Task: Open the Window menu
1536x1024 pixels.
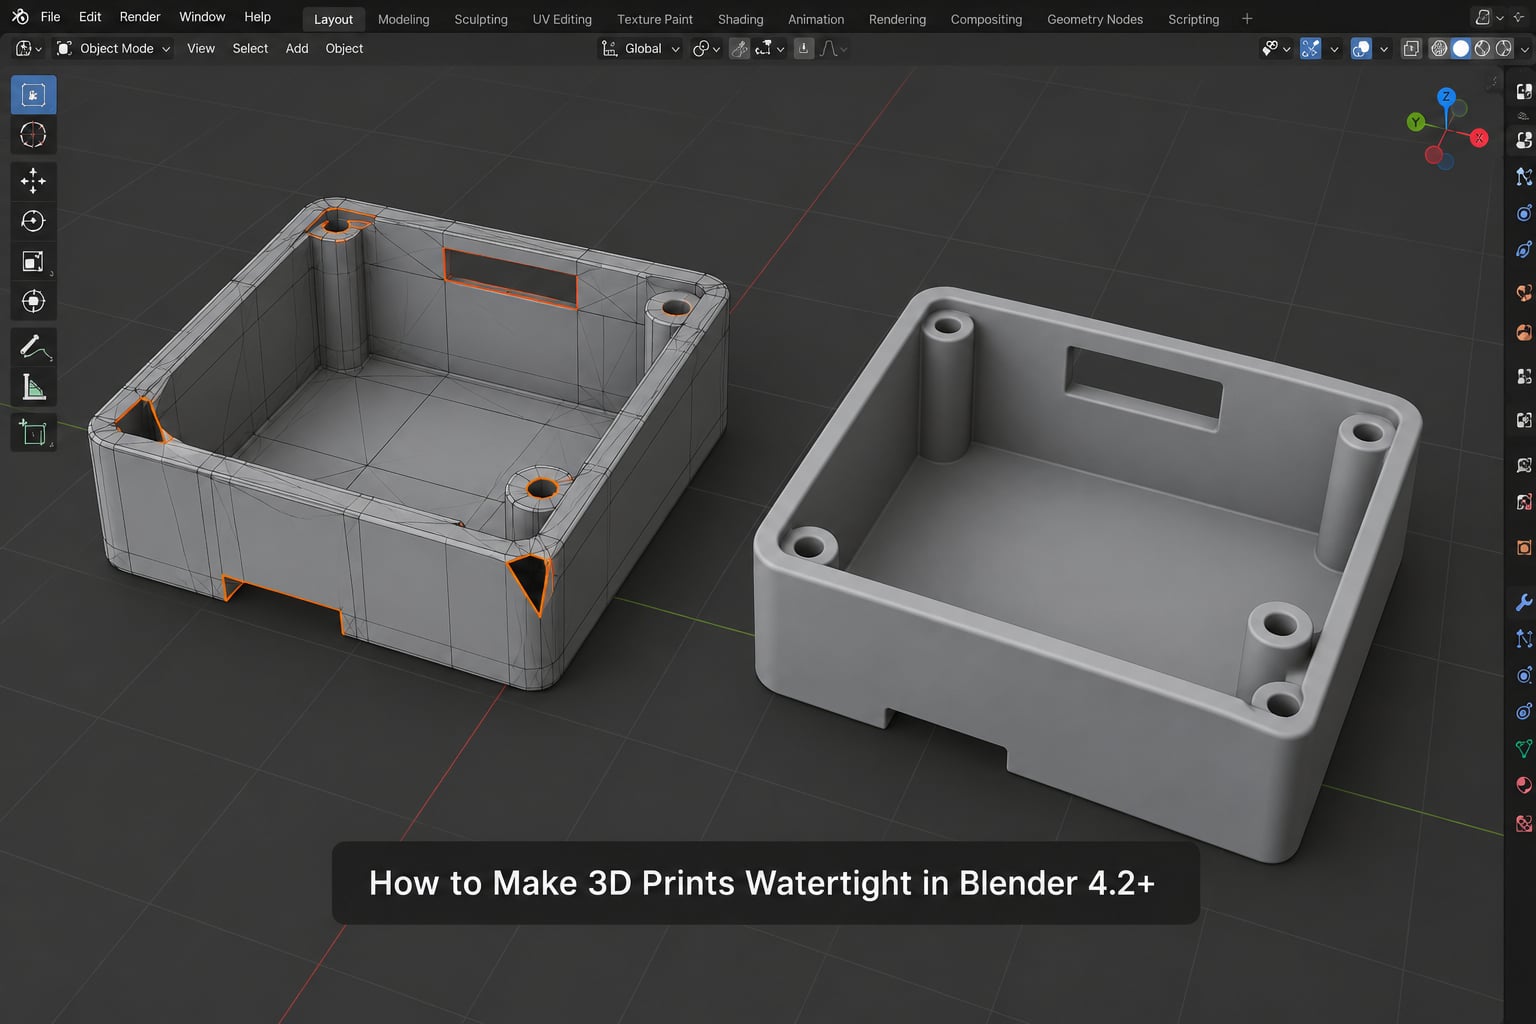Action: [202, 17]
